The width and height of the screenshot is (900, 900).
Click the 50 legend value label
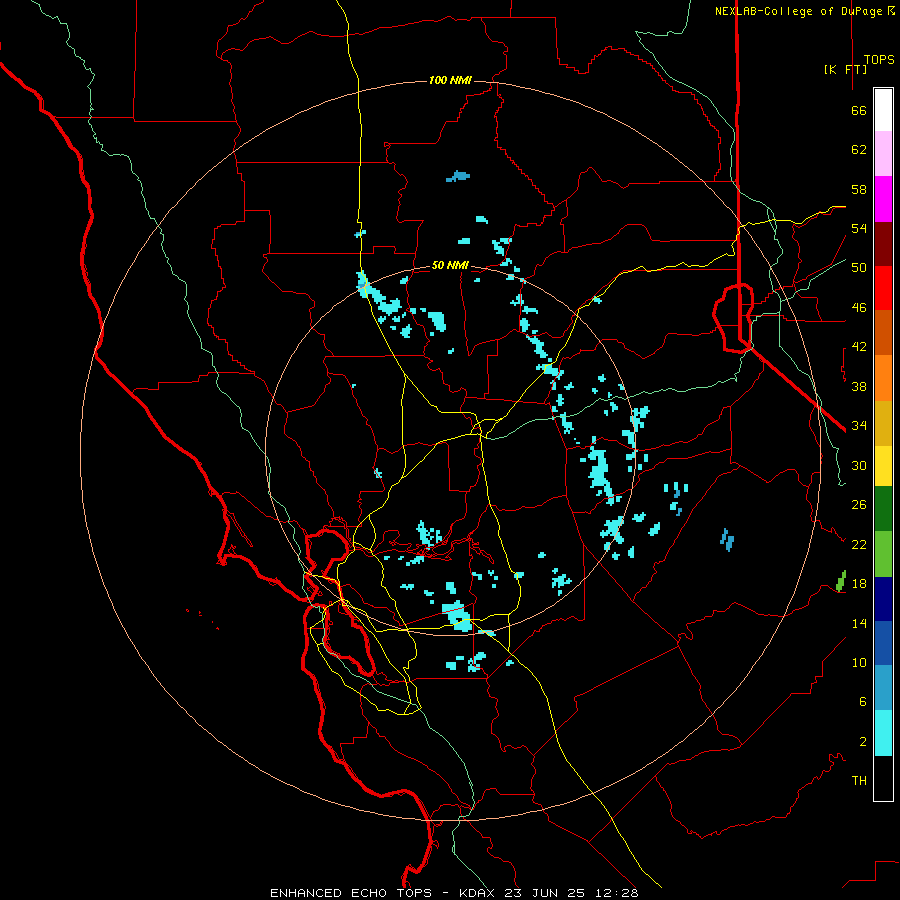coord(859,268)
